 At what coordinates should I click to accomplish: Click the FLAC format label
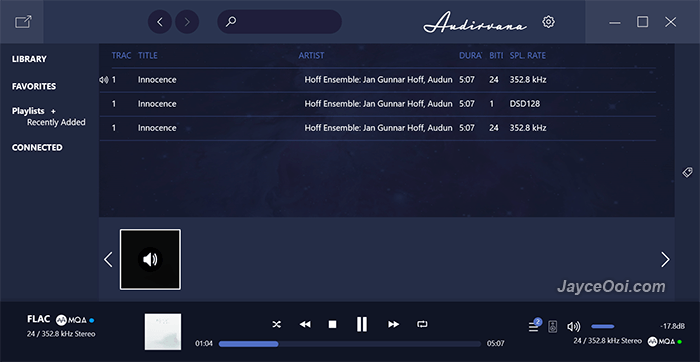pyautogui.click(x=38, y=320)
